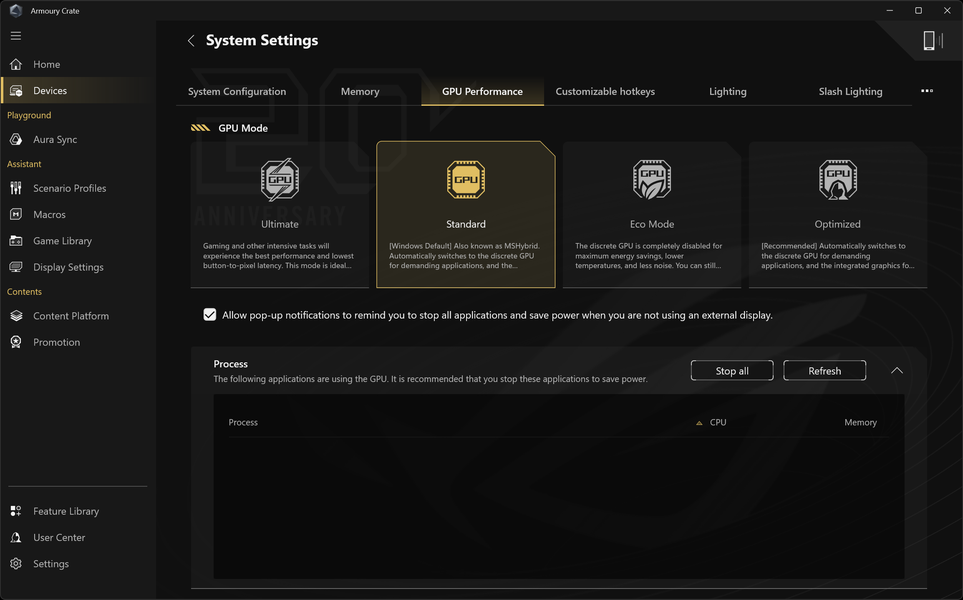Open Game Library label
The height and width of the screenshot is (600, 963).
63,241
